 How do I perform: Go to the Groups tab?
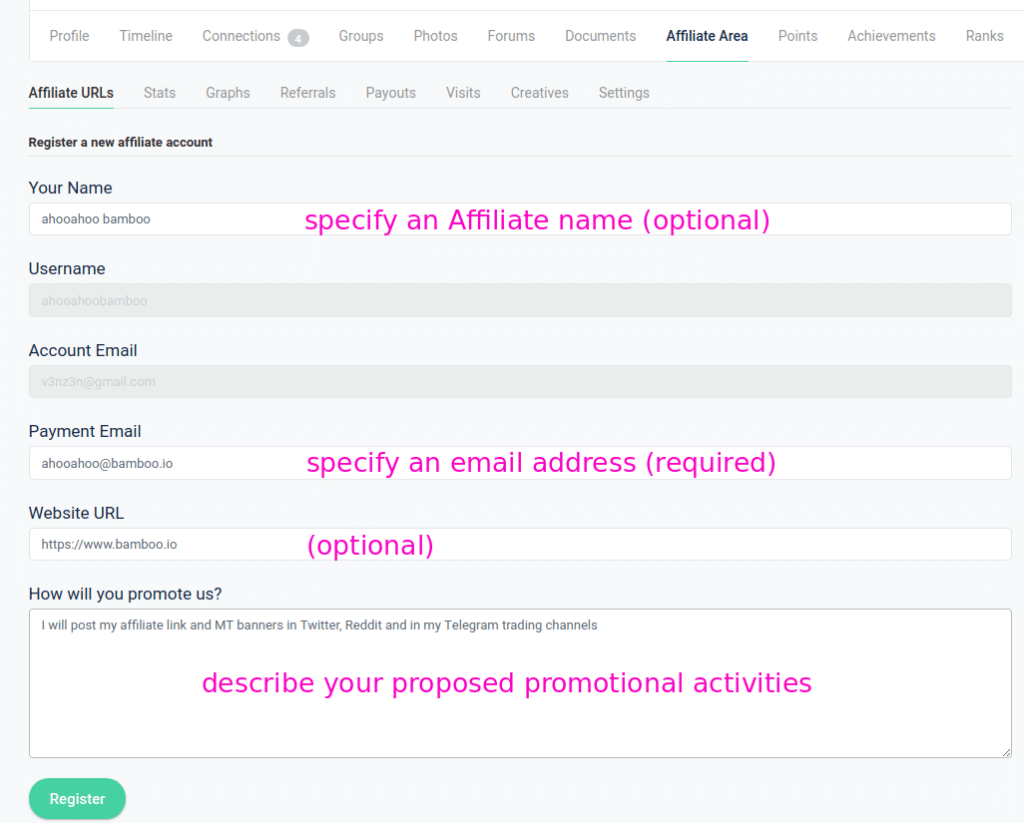(361, 36)
